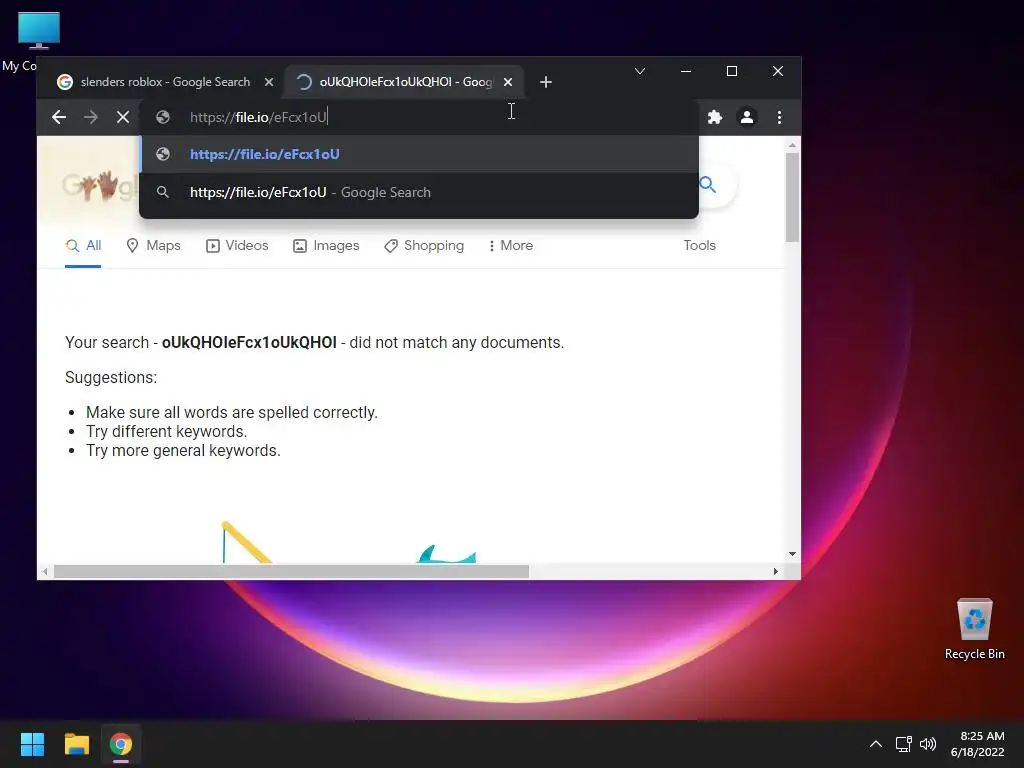Click the blue Google search magnifier button
This screenshot has width=1024, height=768.
click(708, 185)
